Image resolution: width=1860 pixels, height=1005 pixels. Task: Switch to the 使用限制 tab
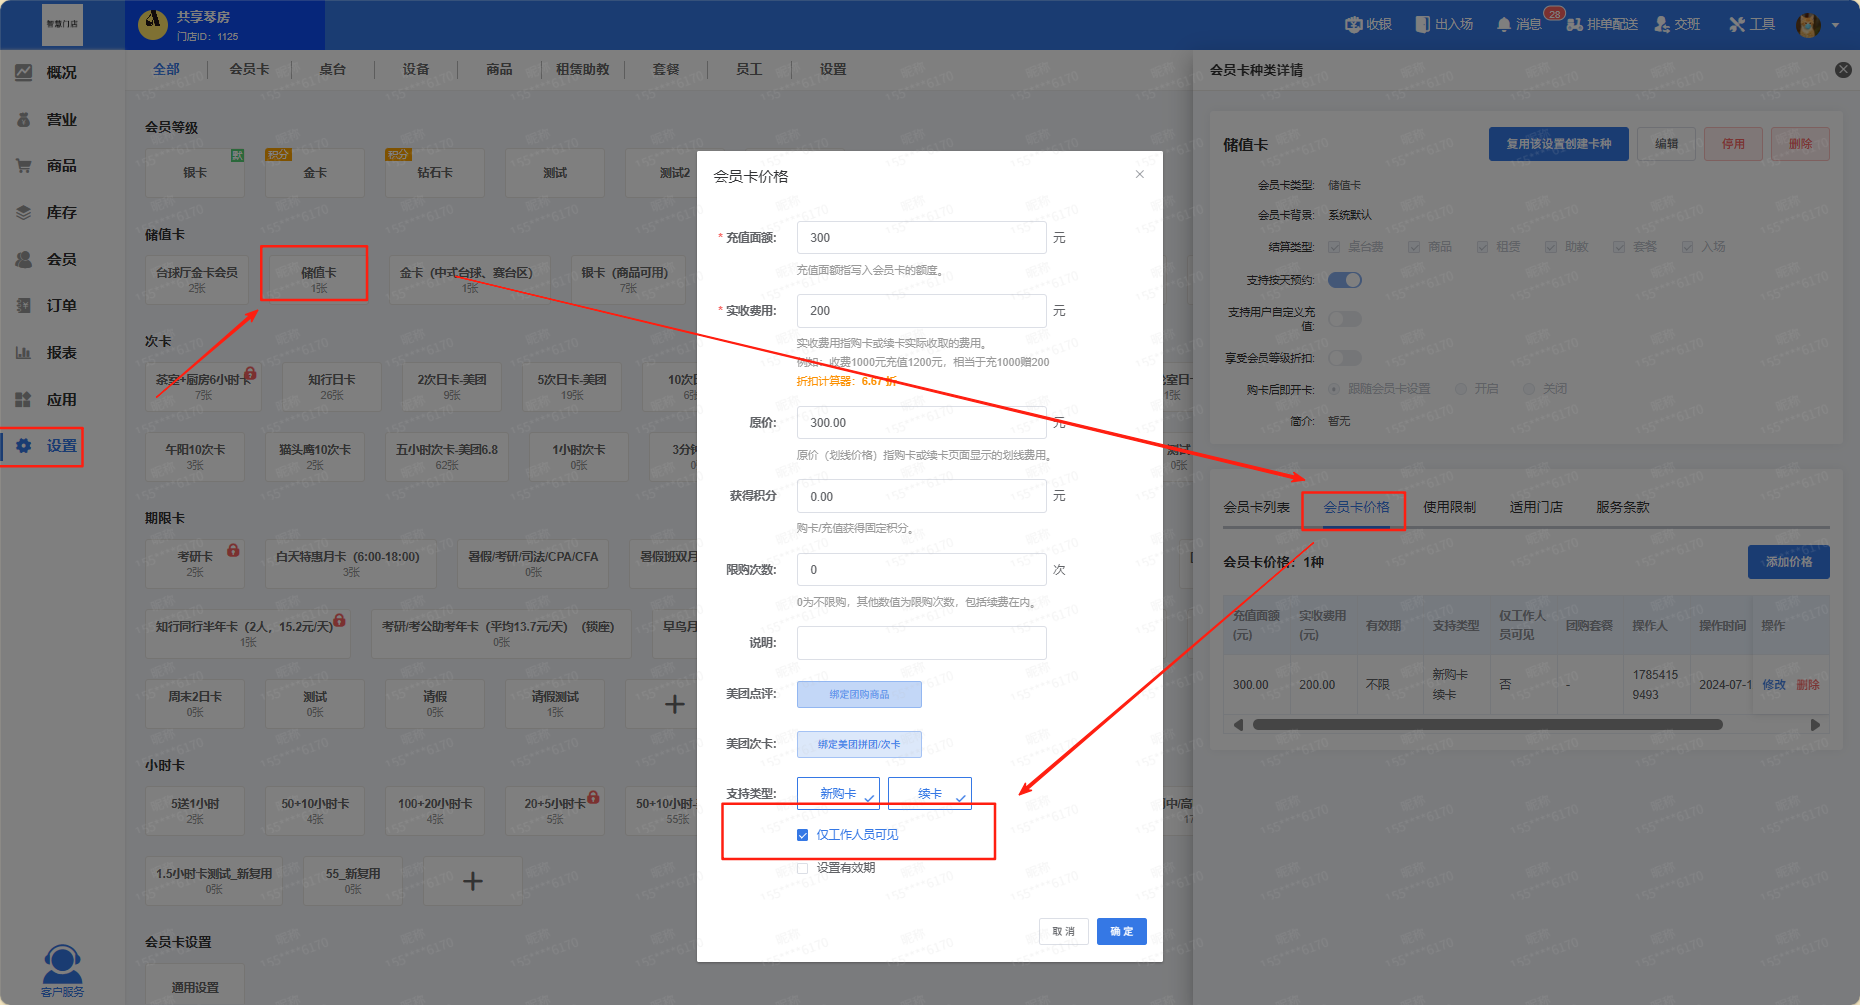[x=1449, y=507]
